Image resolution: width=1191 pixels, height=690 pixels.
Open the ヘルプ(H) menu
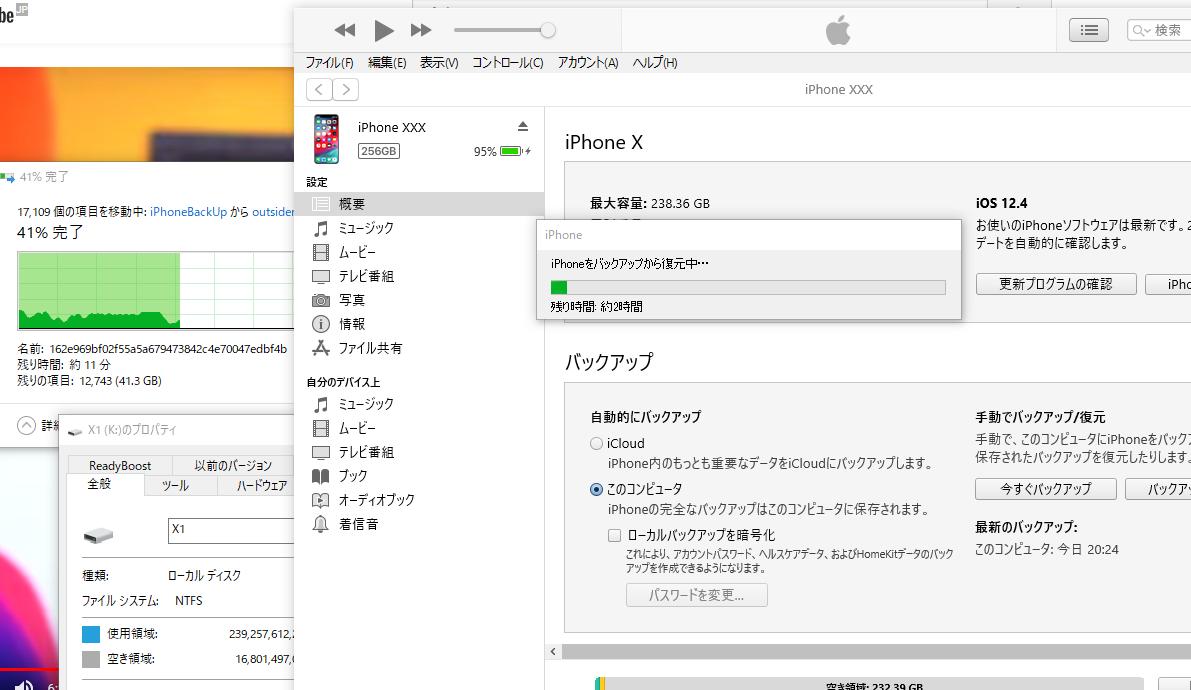[655, 63]
